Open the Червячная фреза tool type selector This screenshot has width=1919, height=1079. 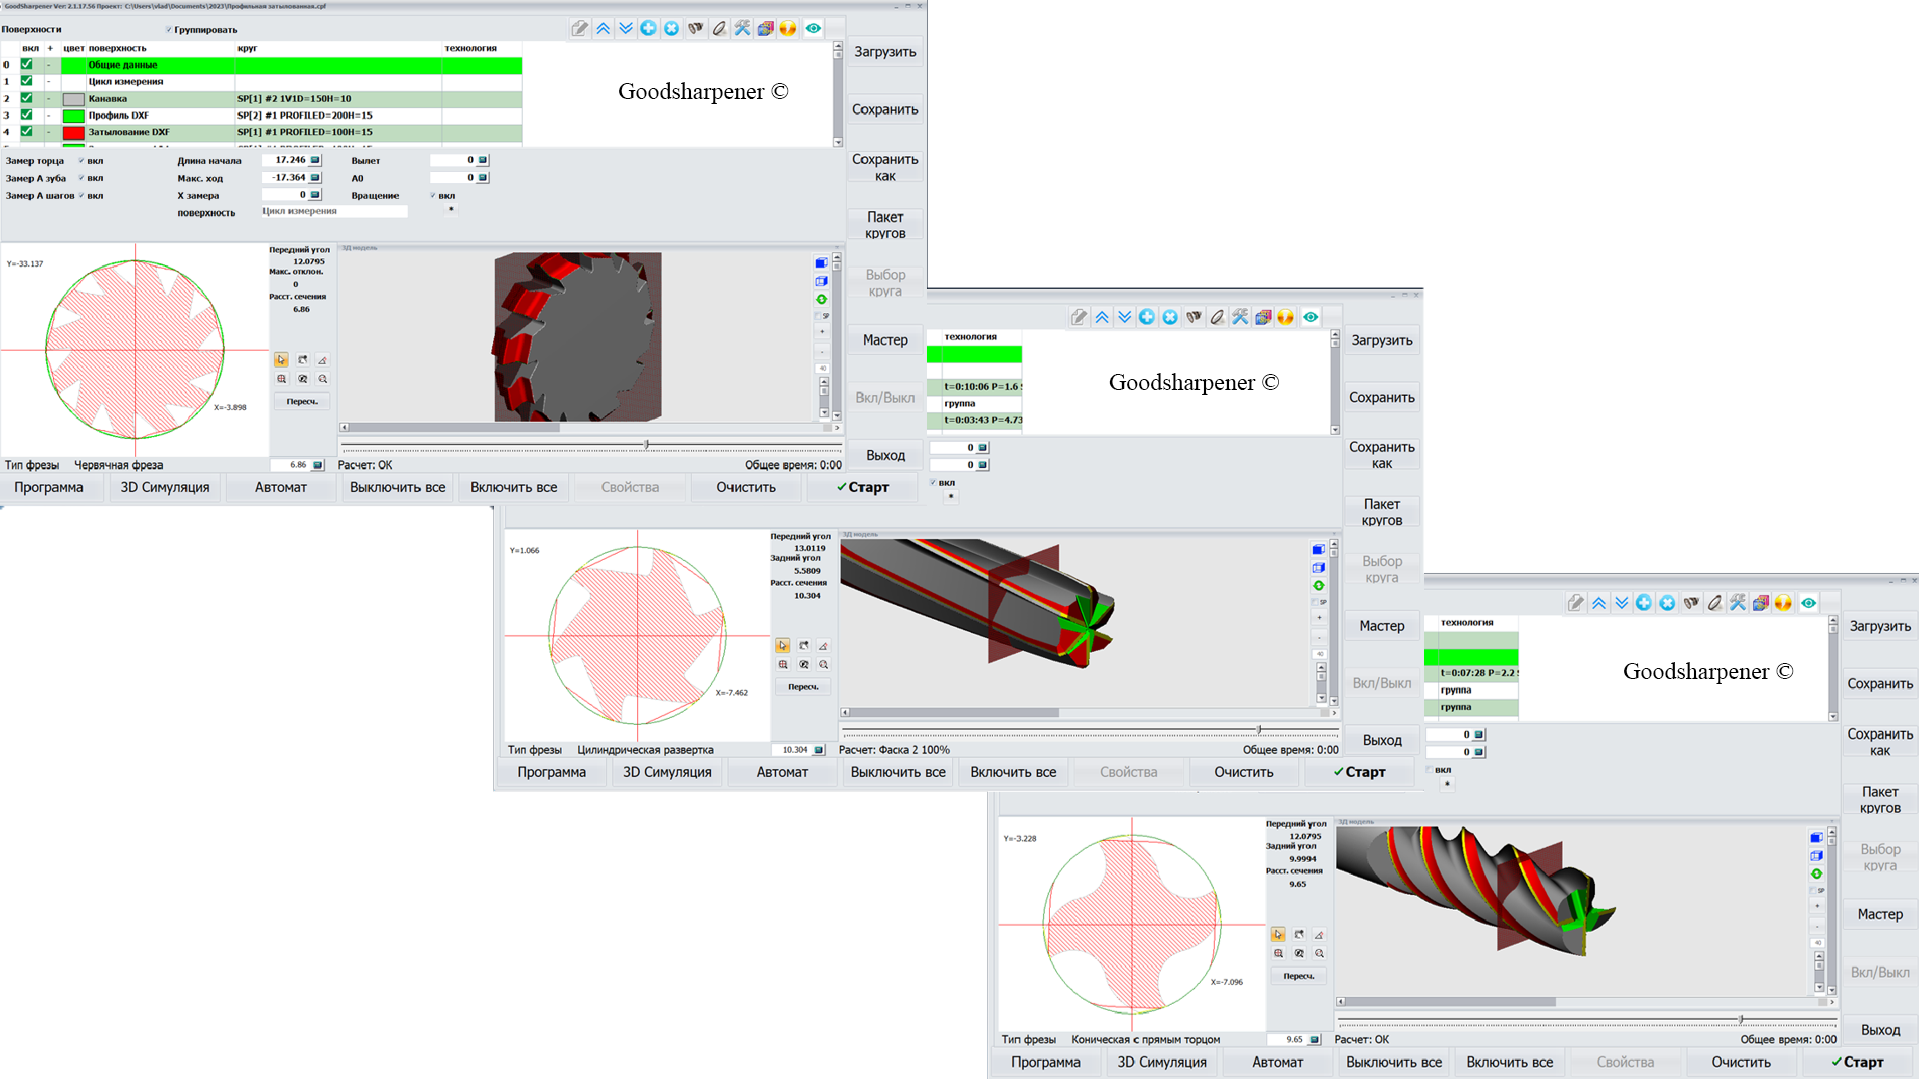(x=118, y=465)
